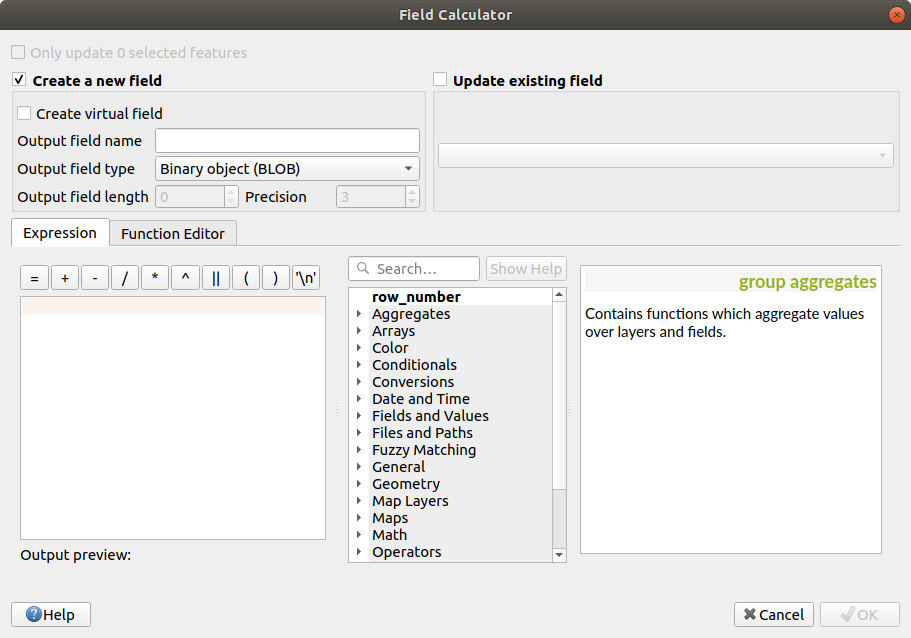Select the Expression tab
This screenshot has width=911, height=638.
point(60,233)
